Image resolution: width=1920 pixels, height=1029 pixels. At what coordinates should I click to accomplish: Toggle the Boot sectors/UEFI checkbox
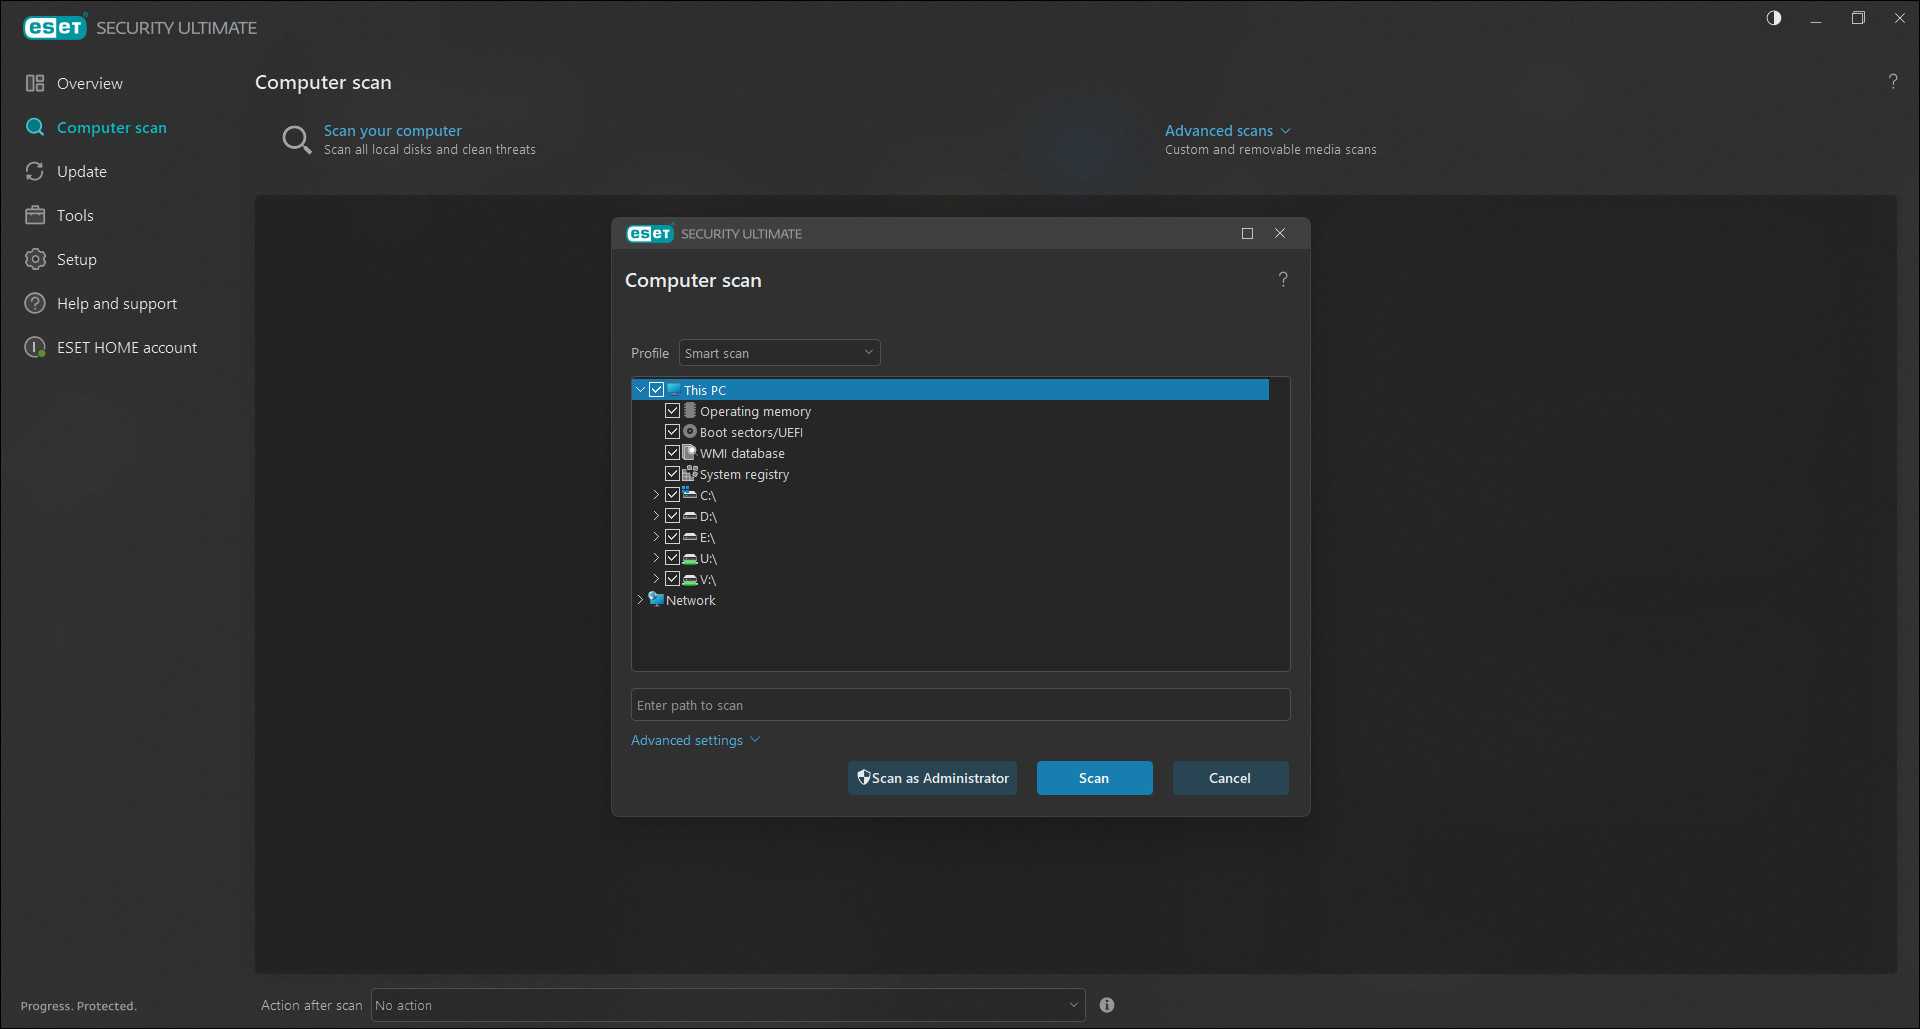pos(673,432)
